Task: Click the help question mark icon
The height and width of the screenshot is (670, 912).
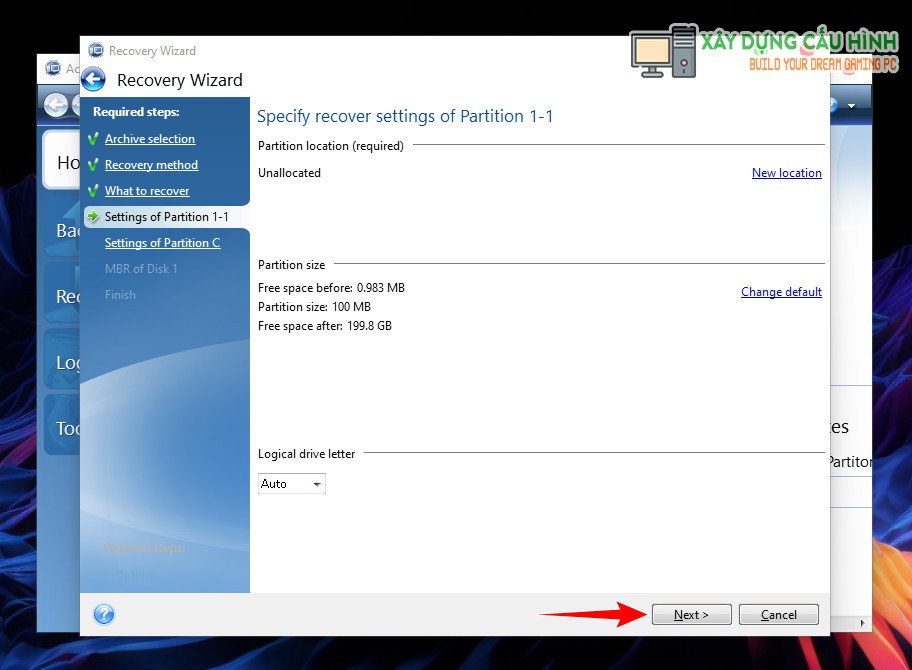Action: click(x=104, y=614)
